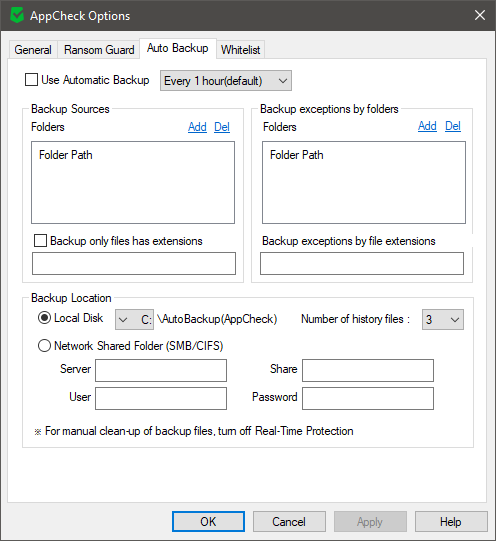Switch to the General tab
The width and height of the screenshot is (496, 541).
coord(33,50)
